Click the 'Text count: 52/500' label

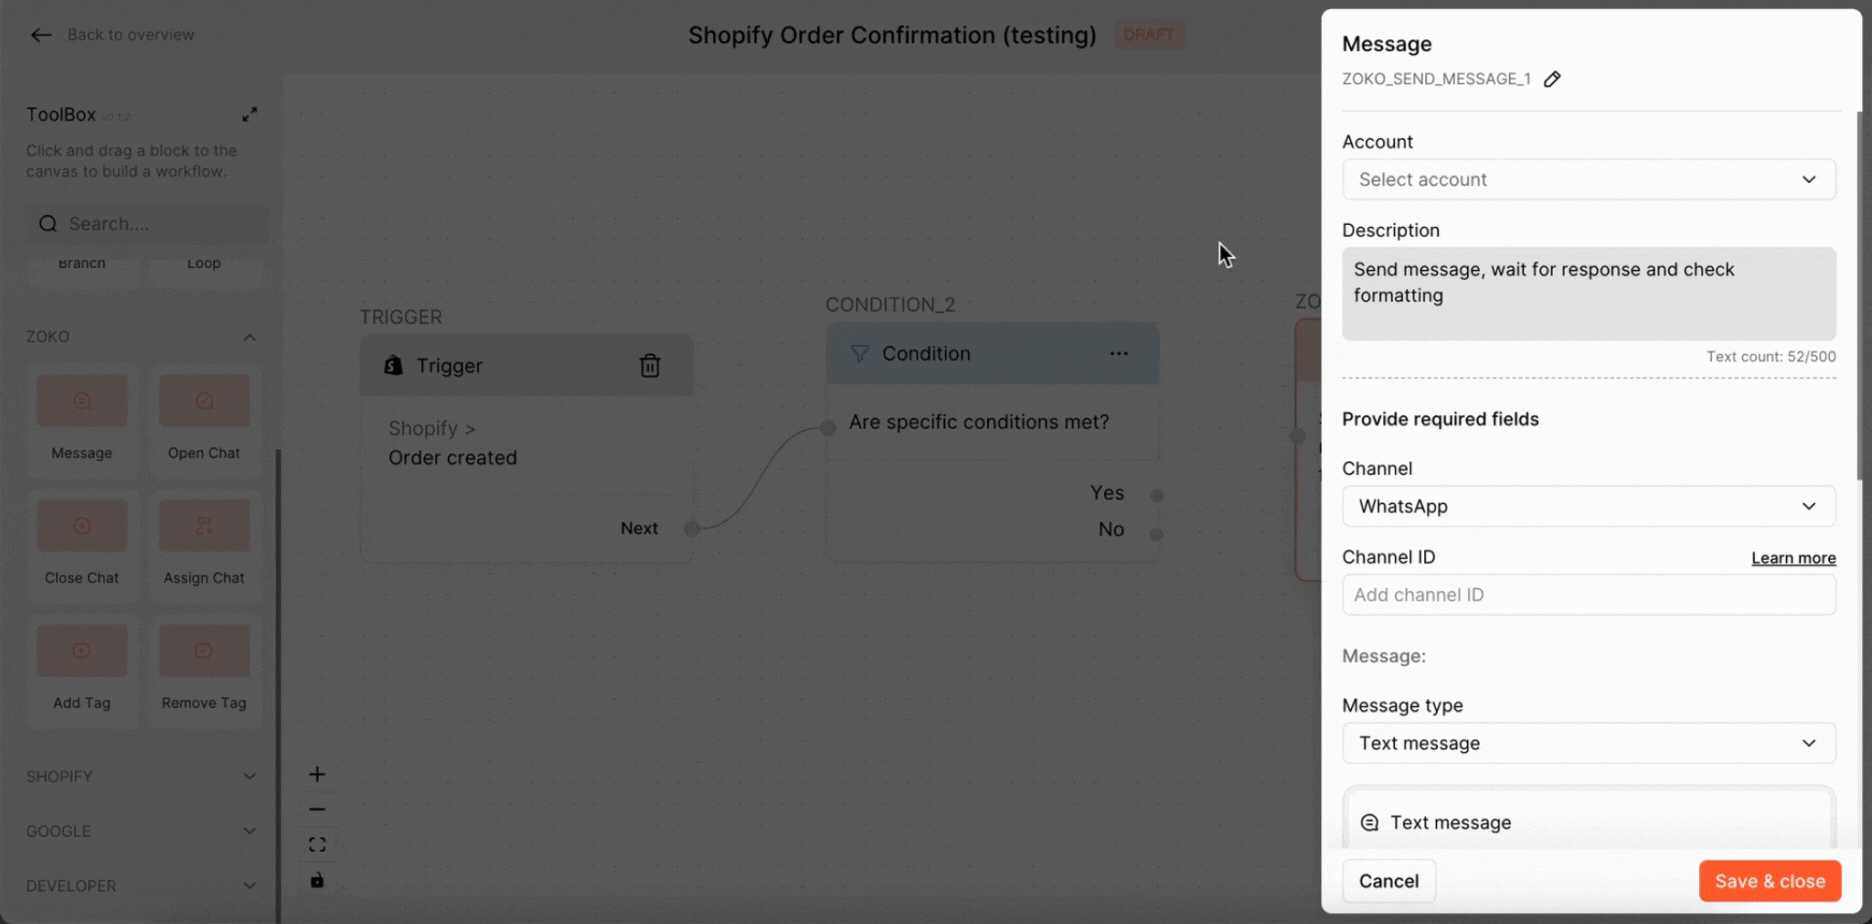(x=1771, y=357)
